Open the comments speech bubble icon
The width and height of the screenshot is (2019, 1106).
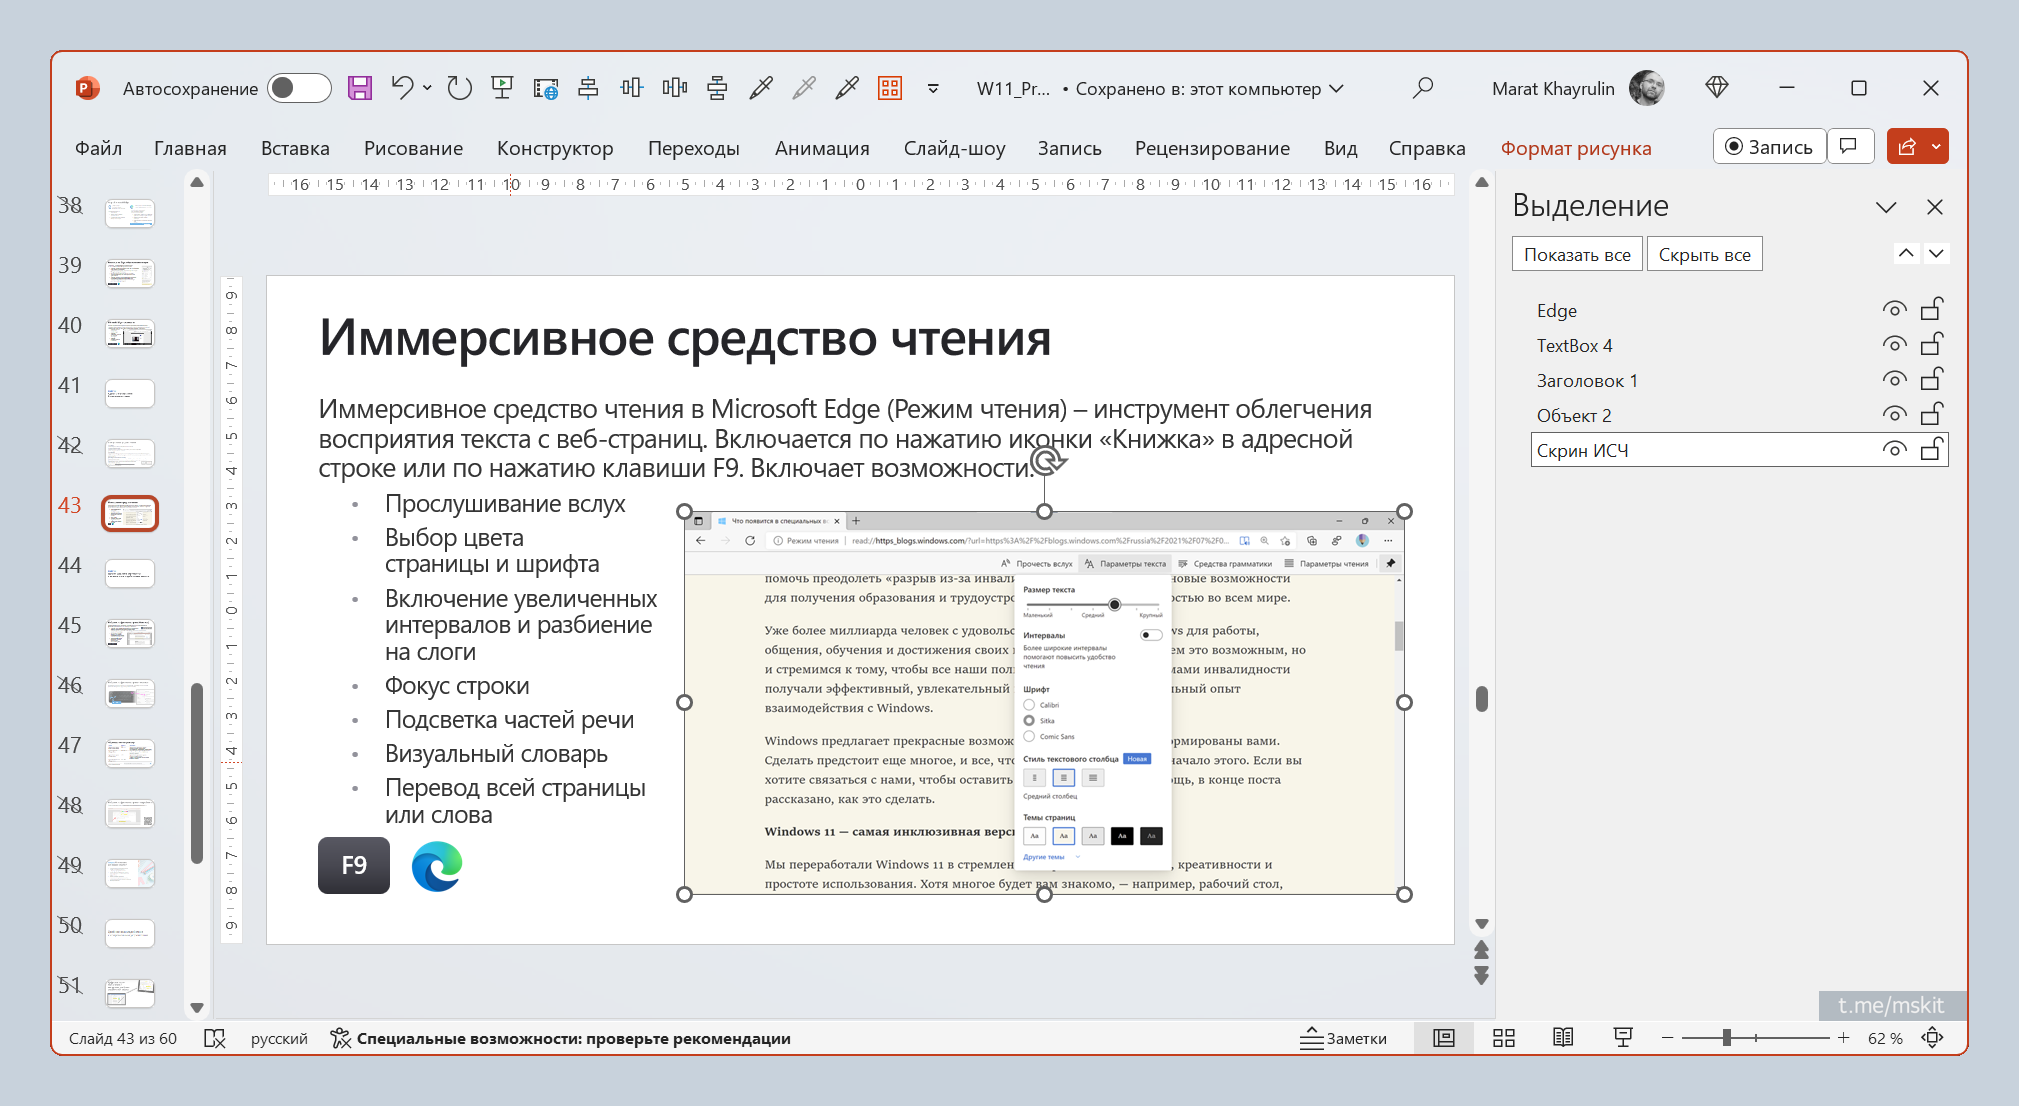click(x=1849, y=146)
